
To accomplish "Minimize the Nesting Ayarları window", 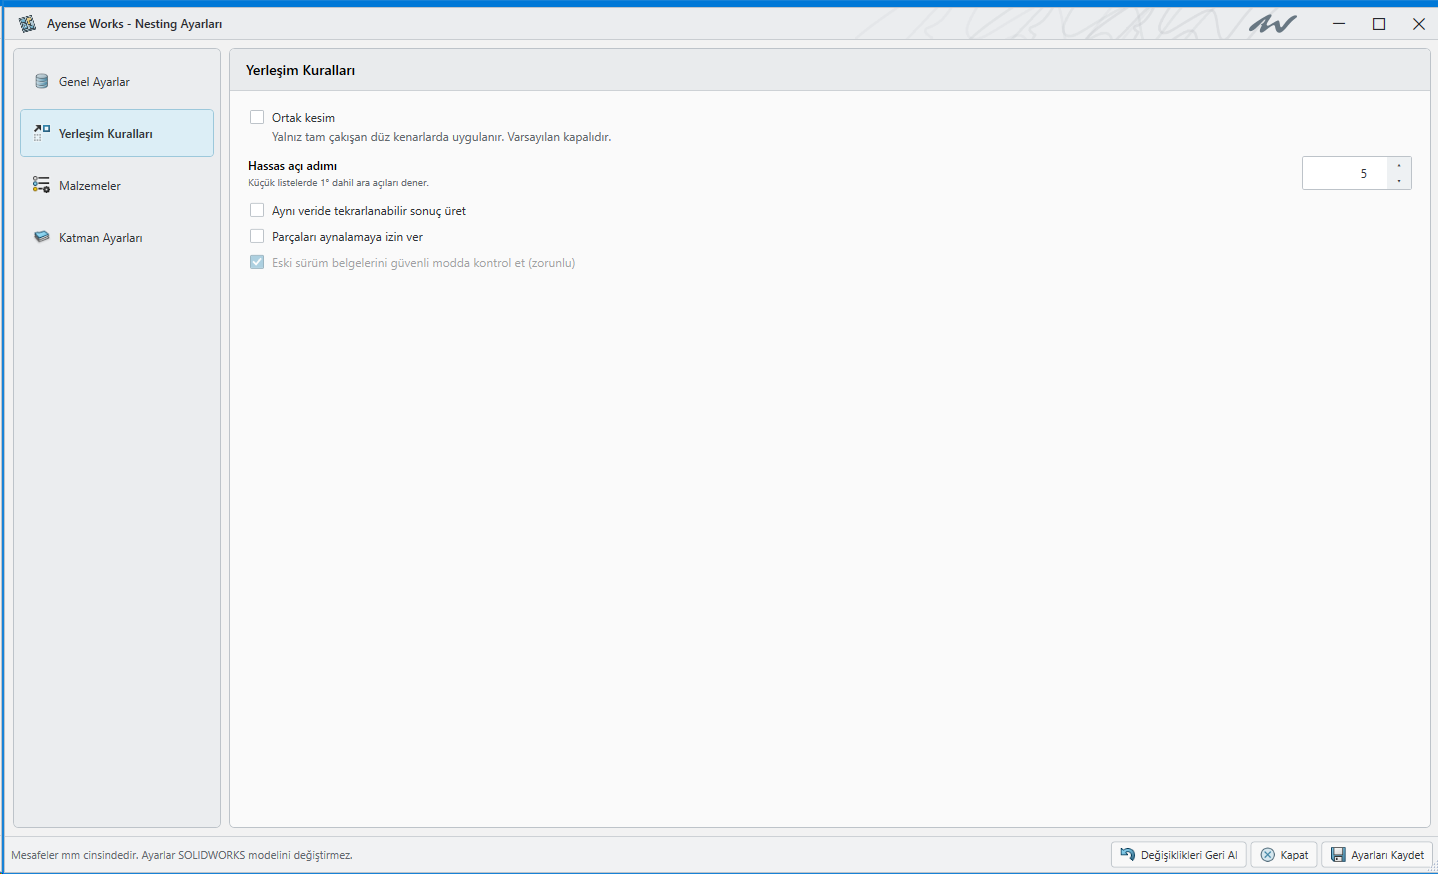I will (x=1339, y=23).
